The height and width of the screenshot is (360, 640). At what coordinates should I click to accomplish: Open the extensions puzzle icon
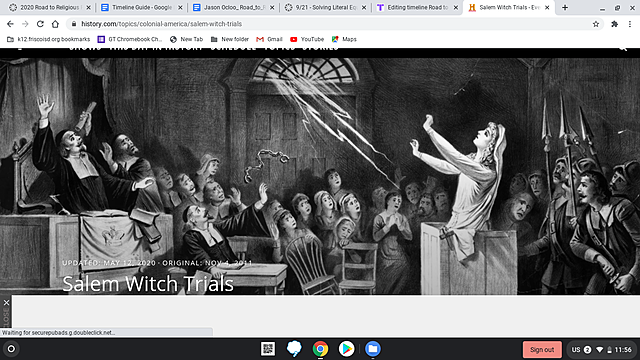[614, 24]
